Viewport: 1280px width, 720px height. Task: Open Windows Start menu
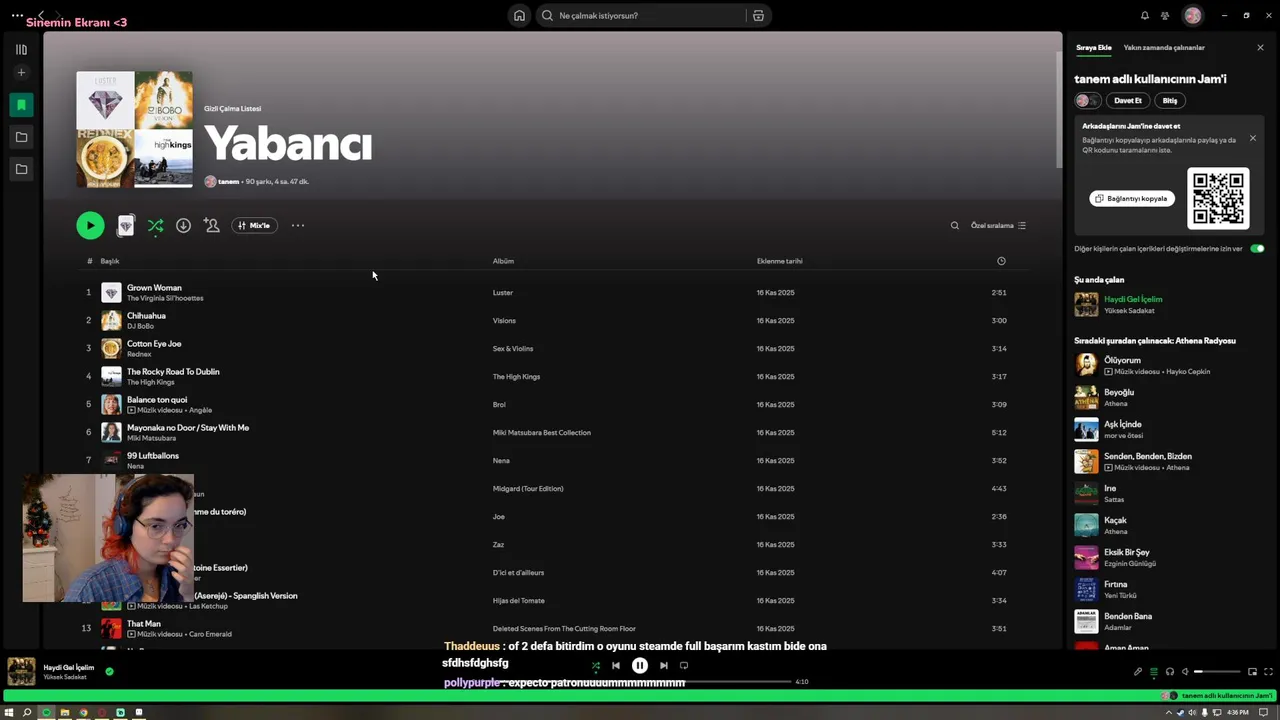click(x=9, y=713)
